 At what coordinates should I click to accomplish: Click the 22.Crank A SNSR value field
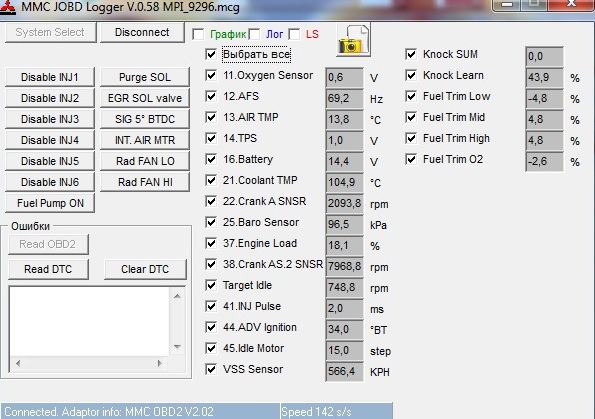tap(345, 203)
